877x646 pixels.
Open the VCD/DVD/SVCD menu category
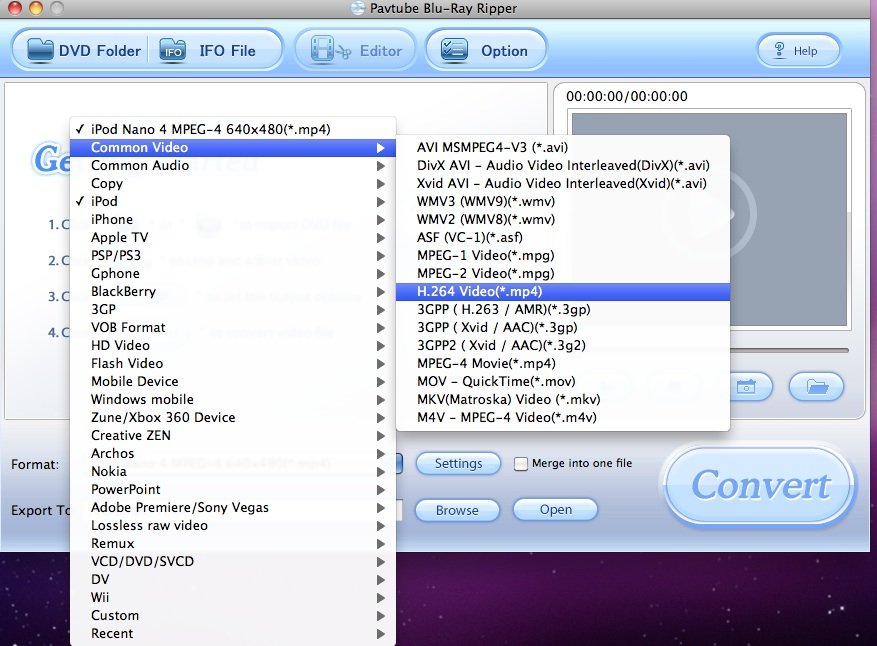(233, 562)
